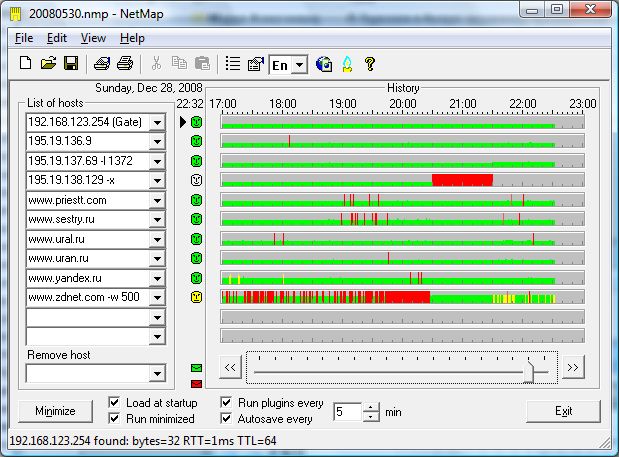Click the globe icon in toolbar
619x457 pixels.
324,64
